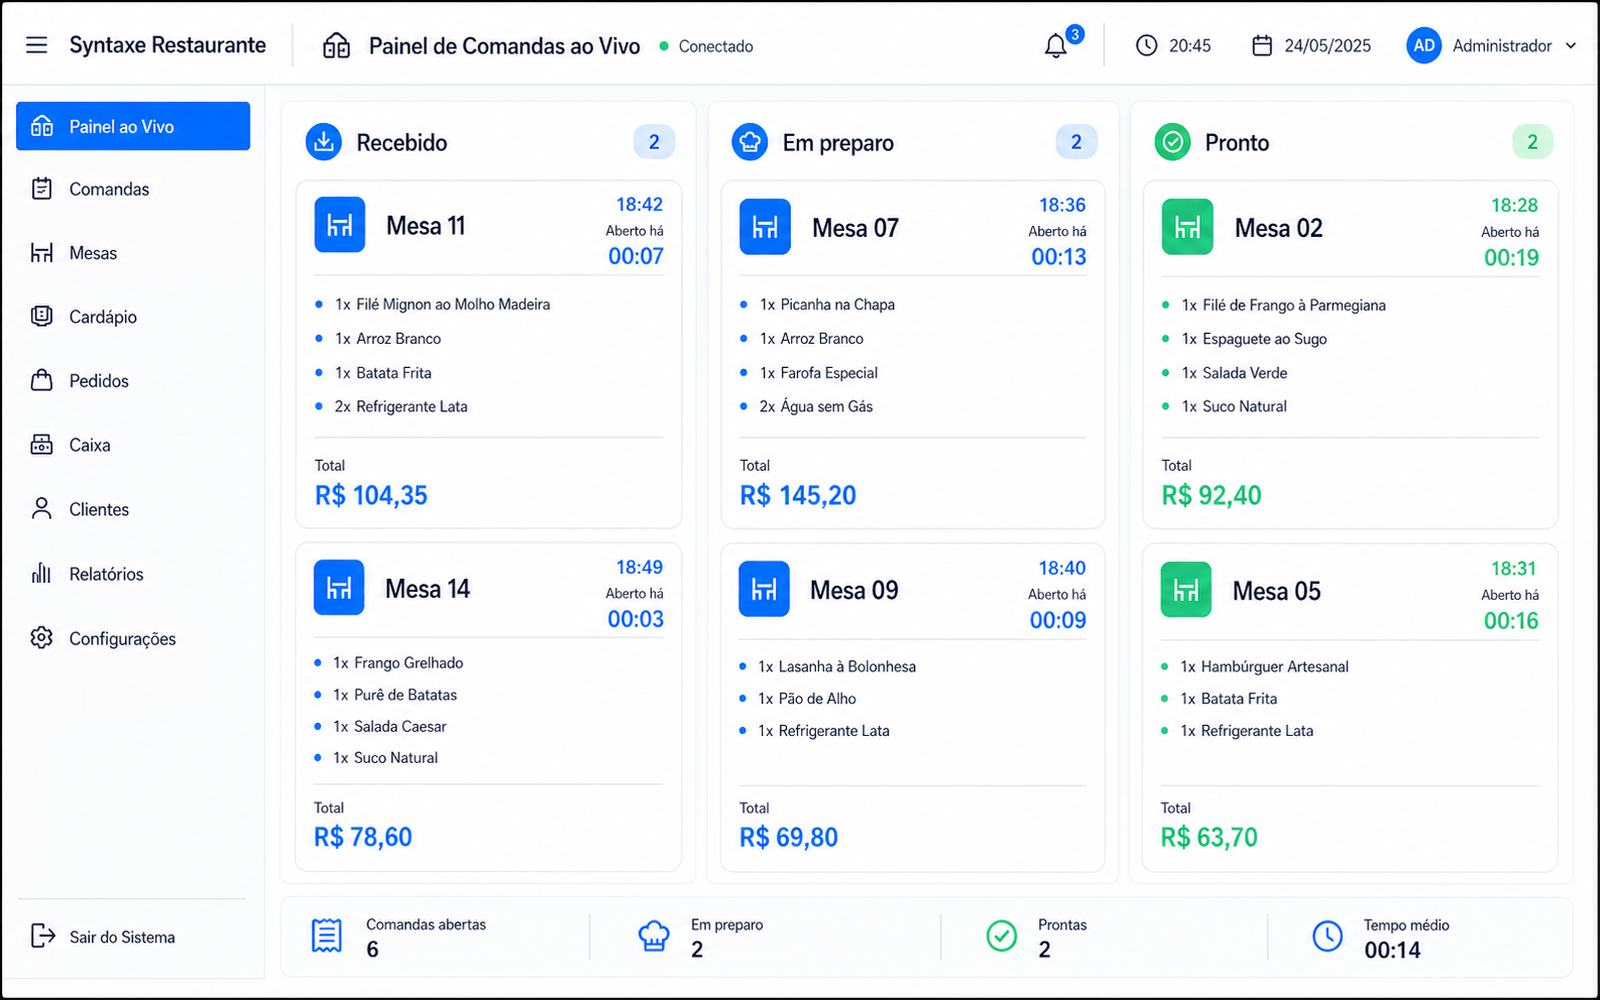
Task: Open Relatórios in the sidebar
Action: (133, 574)
